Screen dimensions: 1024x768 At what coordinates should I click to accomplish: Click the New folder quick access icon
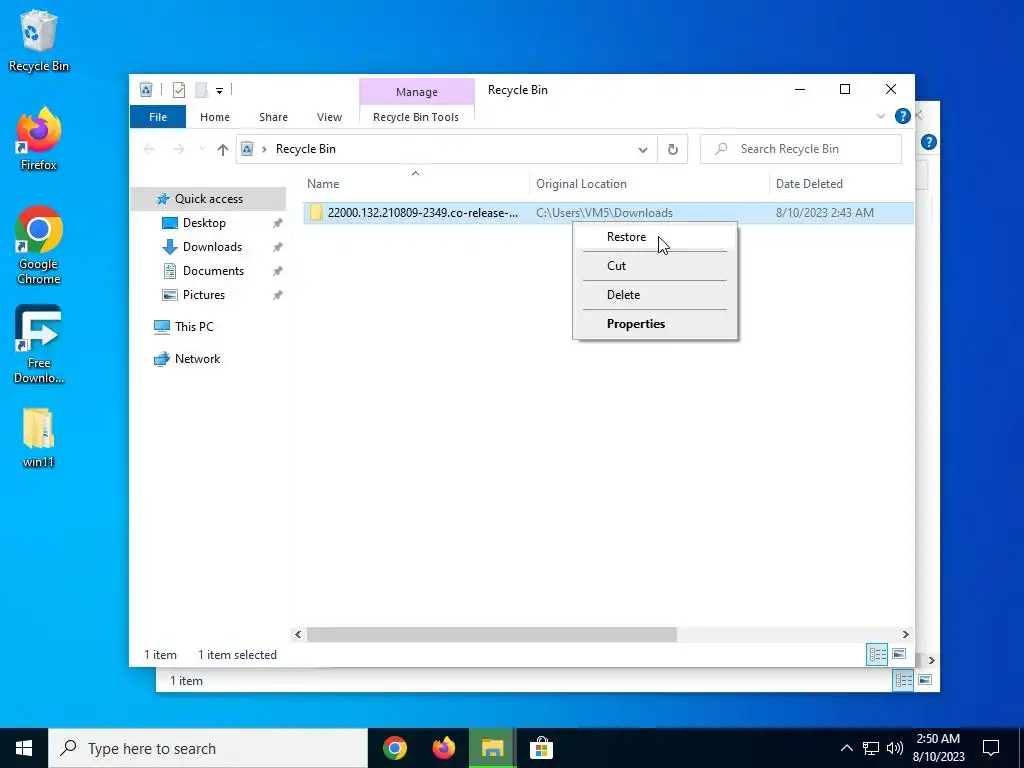201,90
